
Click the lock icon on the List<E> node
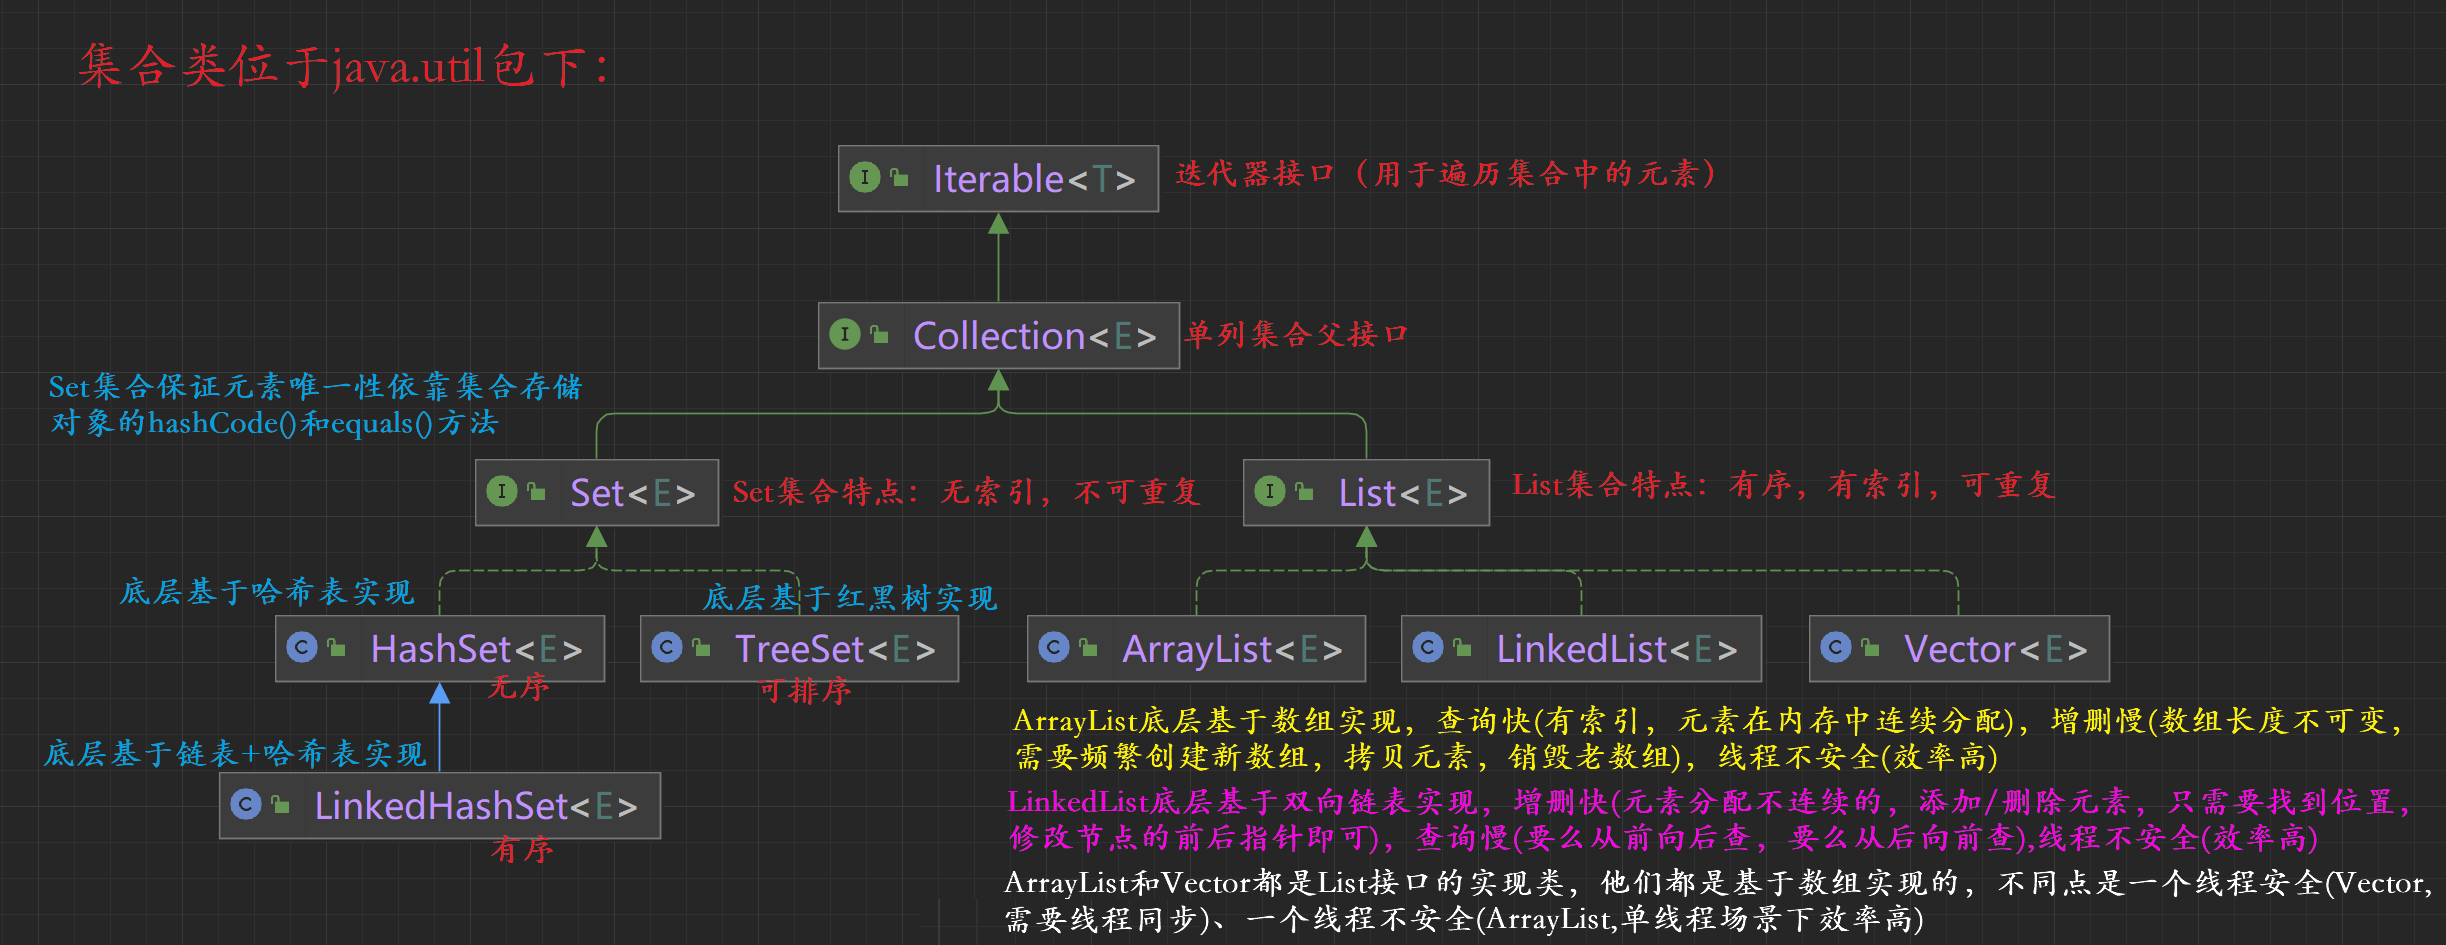coord(1304,491)
